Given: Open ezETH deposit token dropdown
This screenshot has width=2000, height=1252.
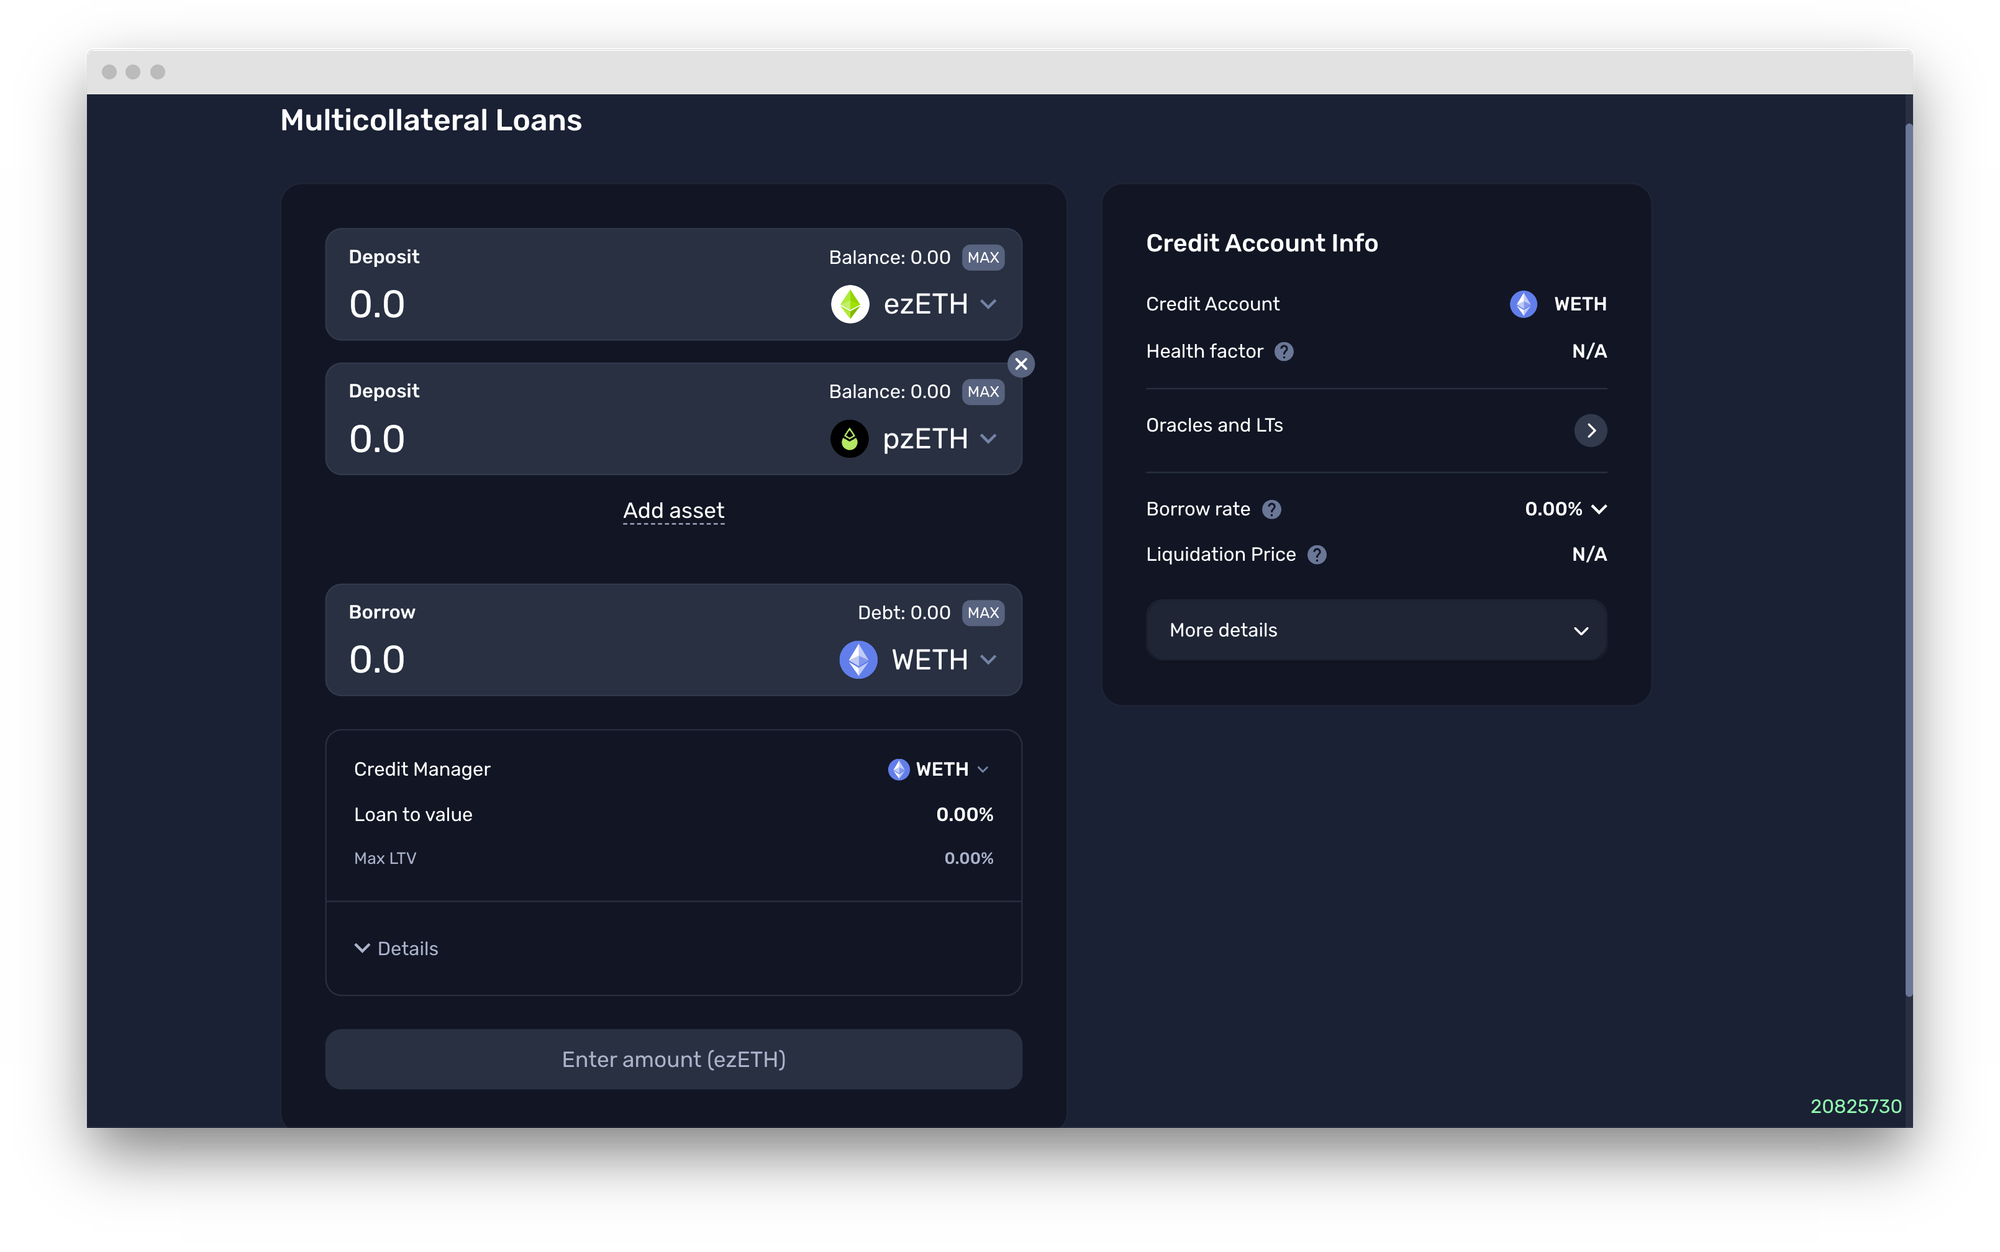Looking at the screenshot, I should click(x=988, y=304).
